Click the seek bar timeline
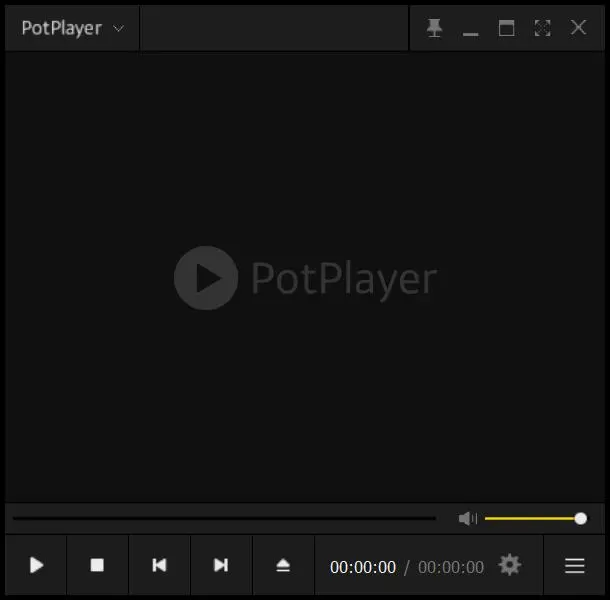610x600 pixels. click(224, 518)
